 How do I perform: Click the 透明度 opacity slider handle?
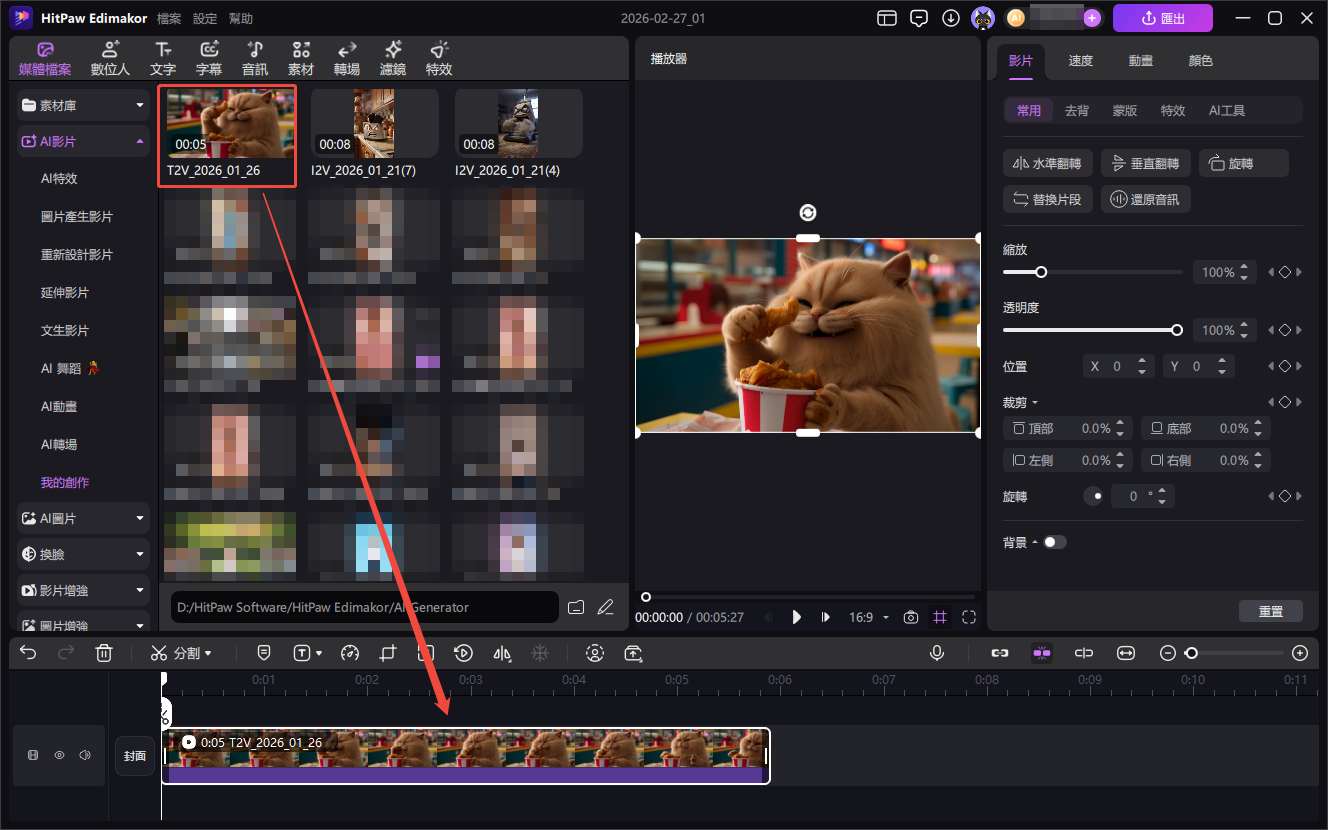point(1177,330)
